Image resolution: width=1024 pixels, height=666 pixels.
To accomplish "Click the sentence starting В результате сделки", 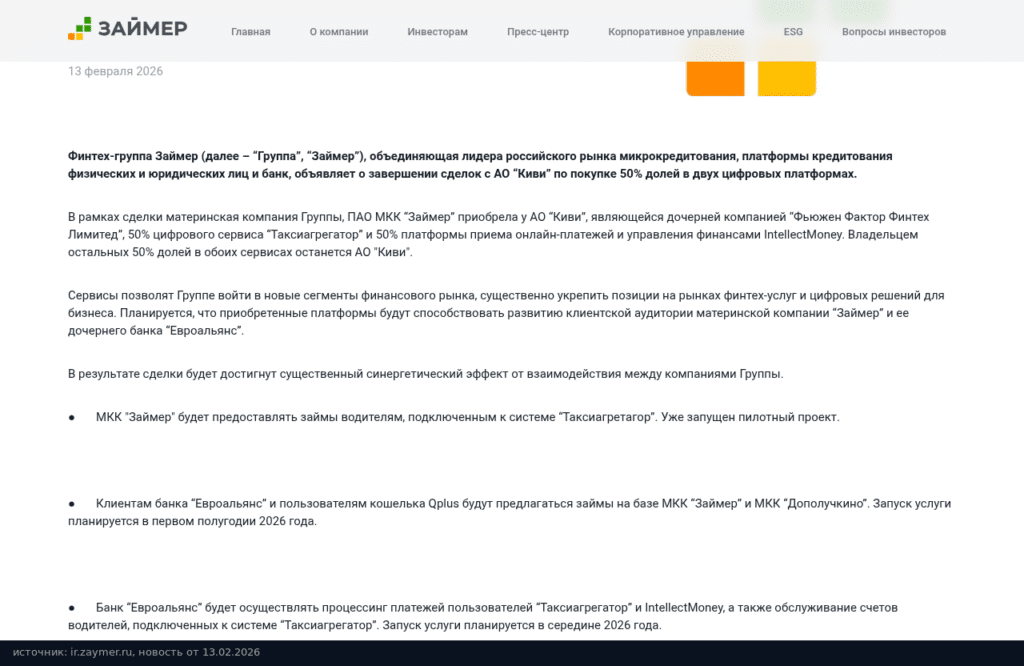I will 426,373.
